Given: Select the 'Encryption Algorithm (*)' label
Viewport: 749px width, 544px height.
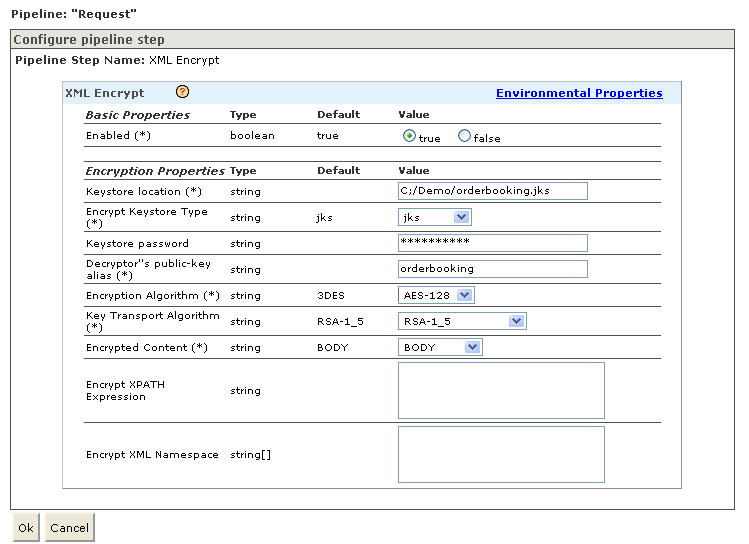Looking at the screenshot, I should [153, 296].
